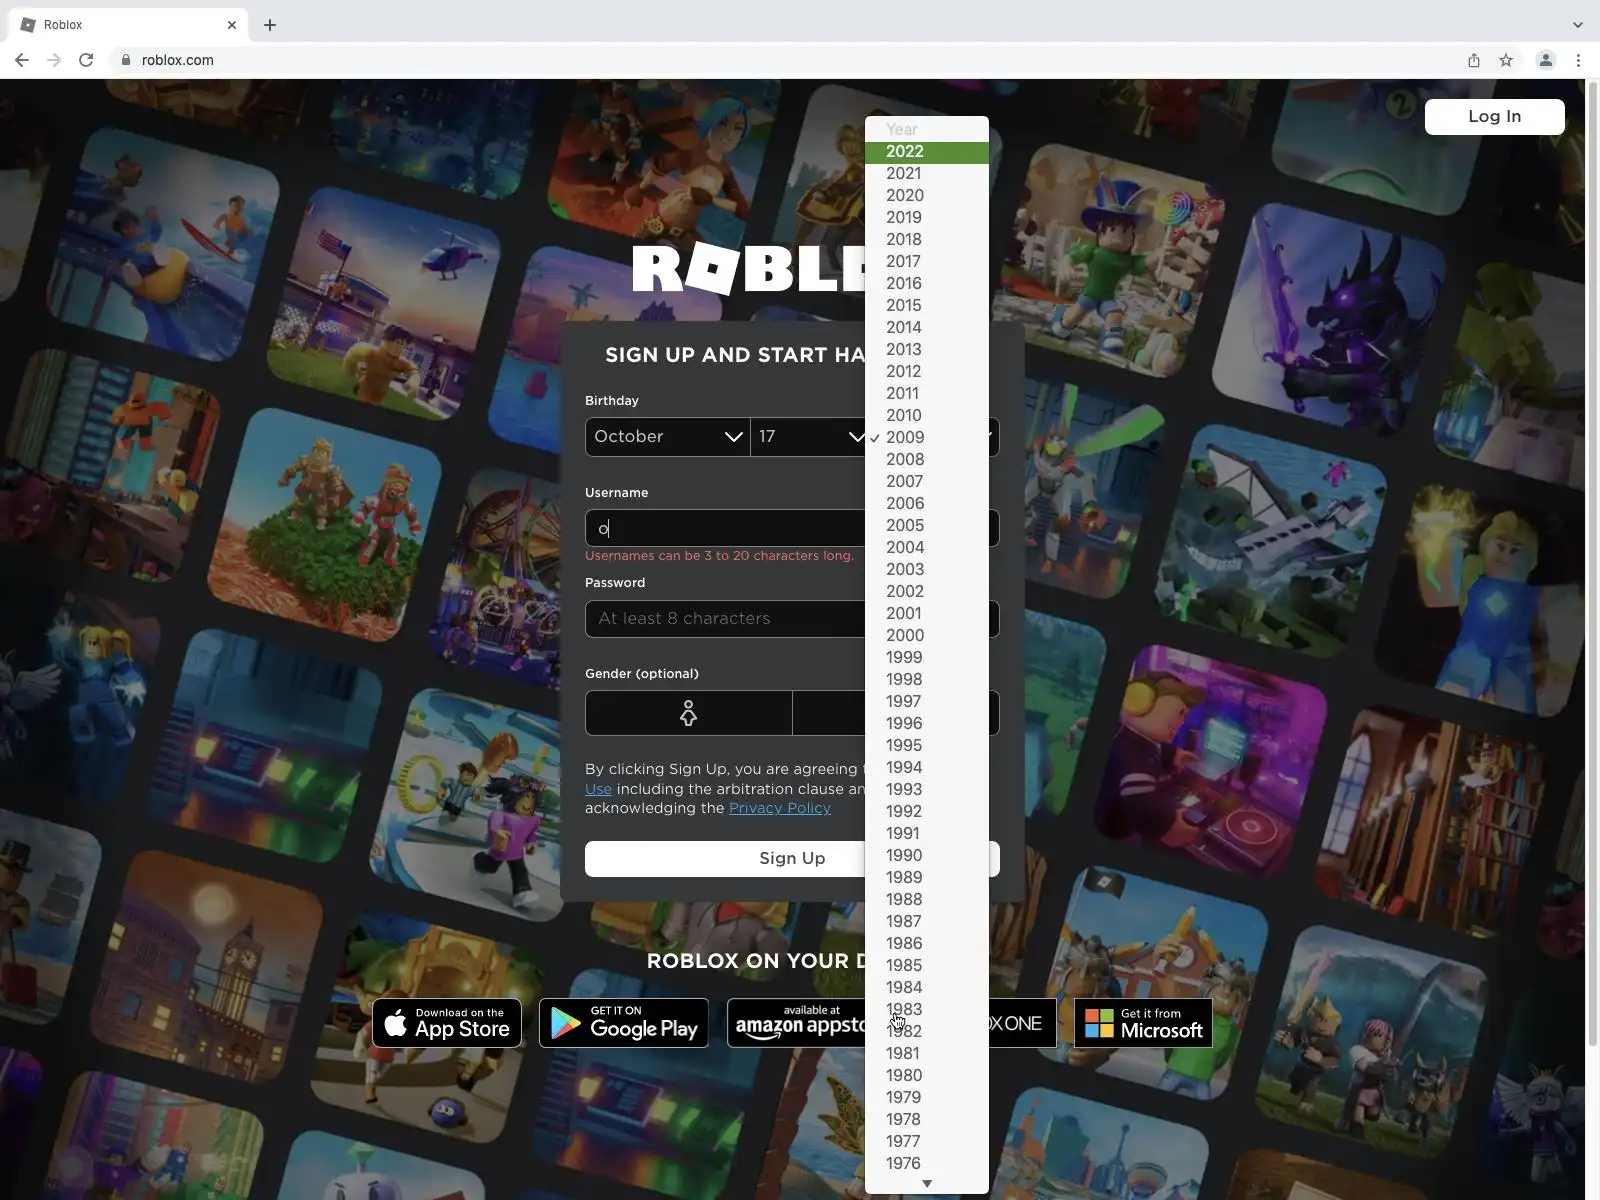Choose 2002 in the year list
The width and height of the screenshot is (1600, 1200).
coord(927,592)
